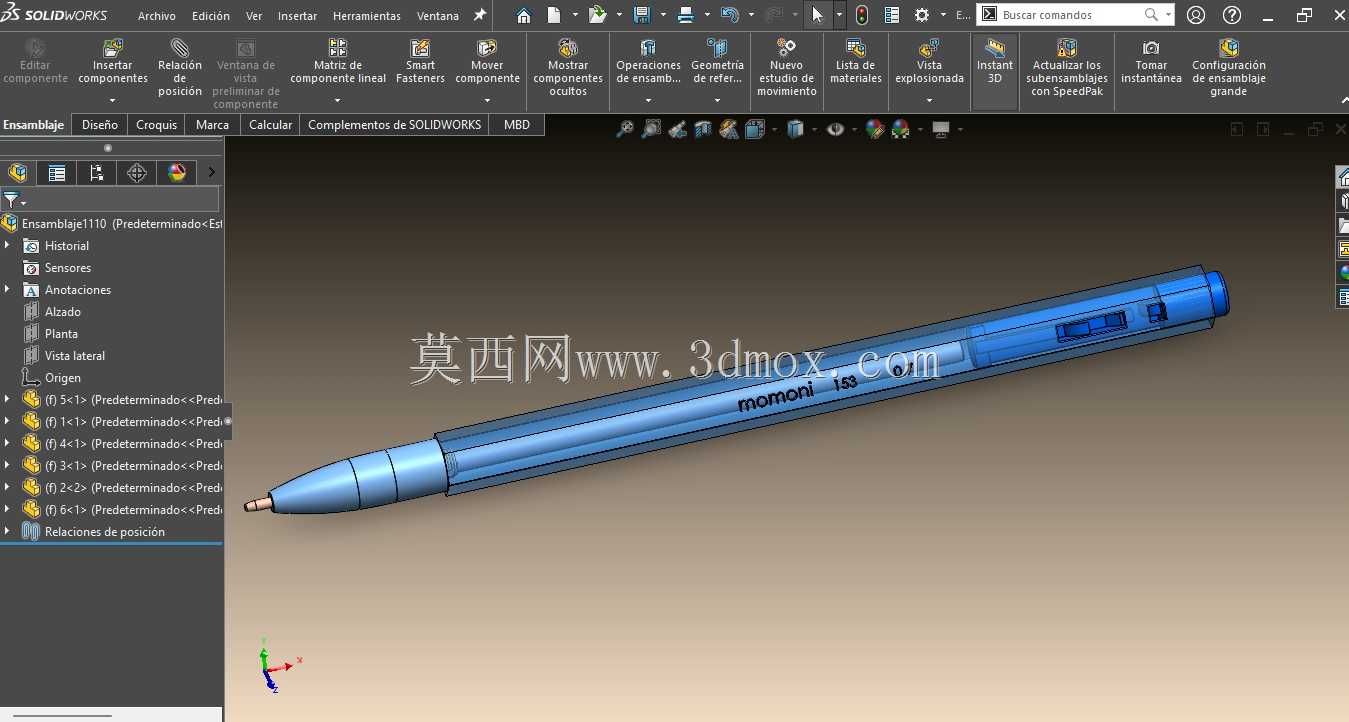Expand component (f) 4<1> in the tree
This screenshot has width=1349, height=722.
7,443
